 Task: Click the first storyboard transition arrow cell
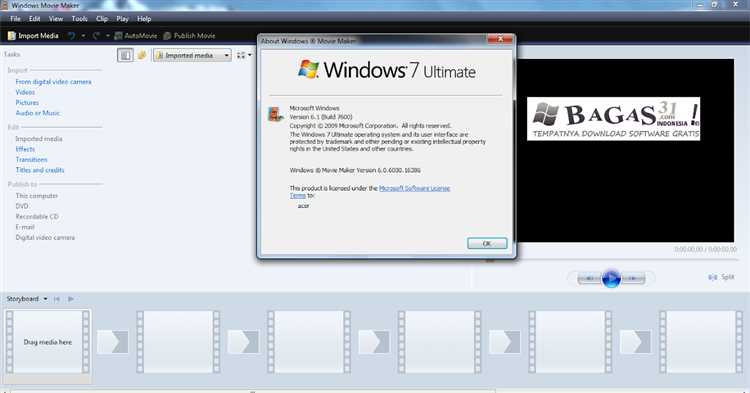coord(113,342)
